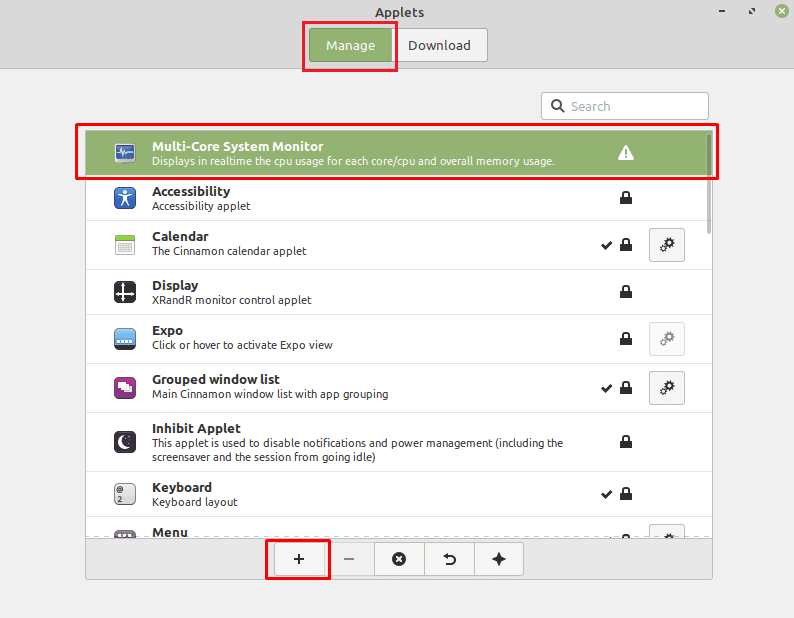This screenshot has height=618, width=794.
Task: Click 'Main Cinnamon window list with app grouping' text
Action: pos(270,394)
